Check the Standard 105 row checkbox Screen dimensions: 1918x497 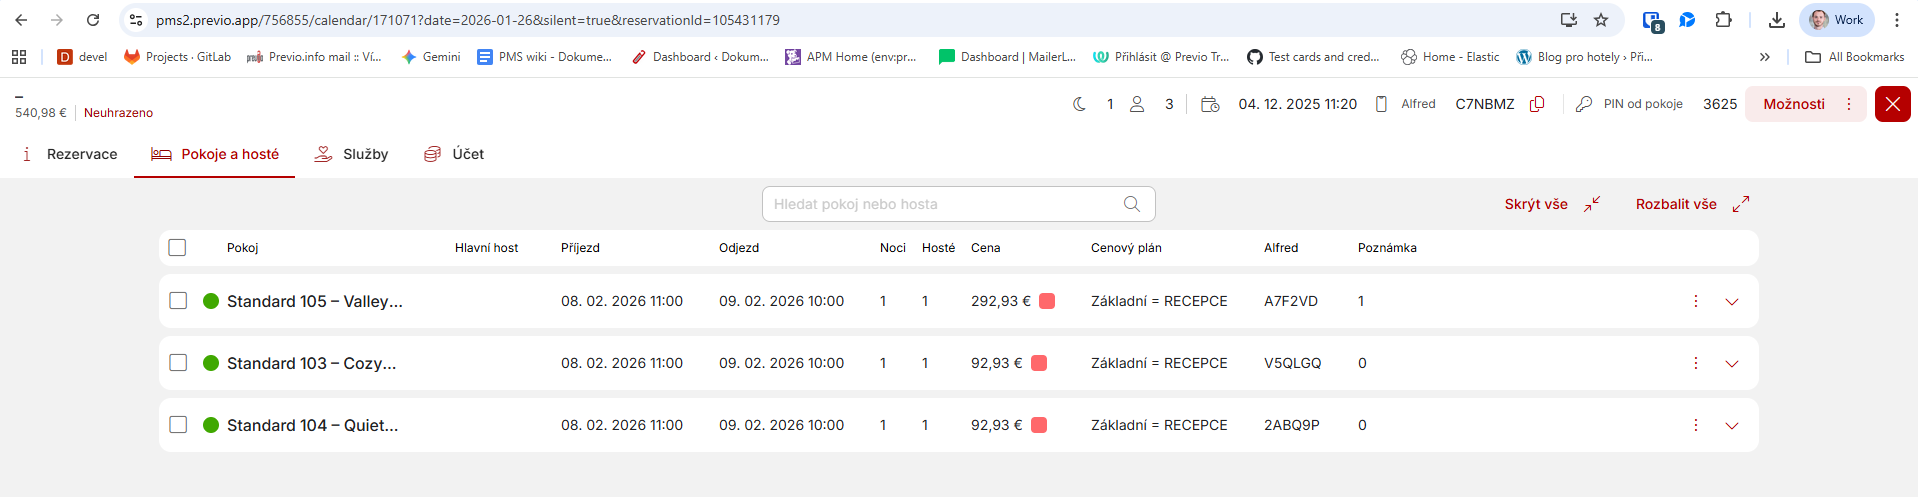click(178, 301)
